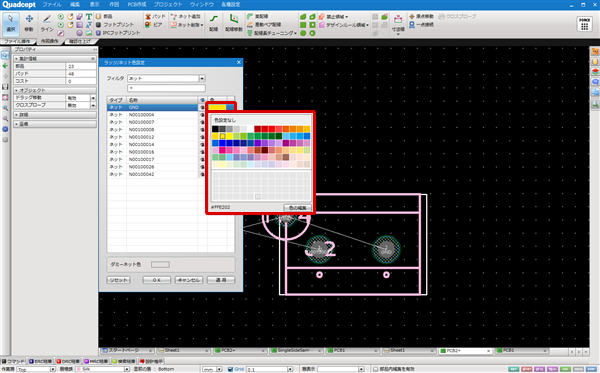Viewport: 600px width, 373px height.
Task: Open the ドラッグ移動 property dropdown
Action: (93, 98)
